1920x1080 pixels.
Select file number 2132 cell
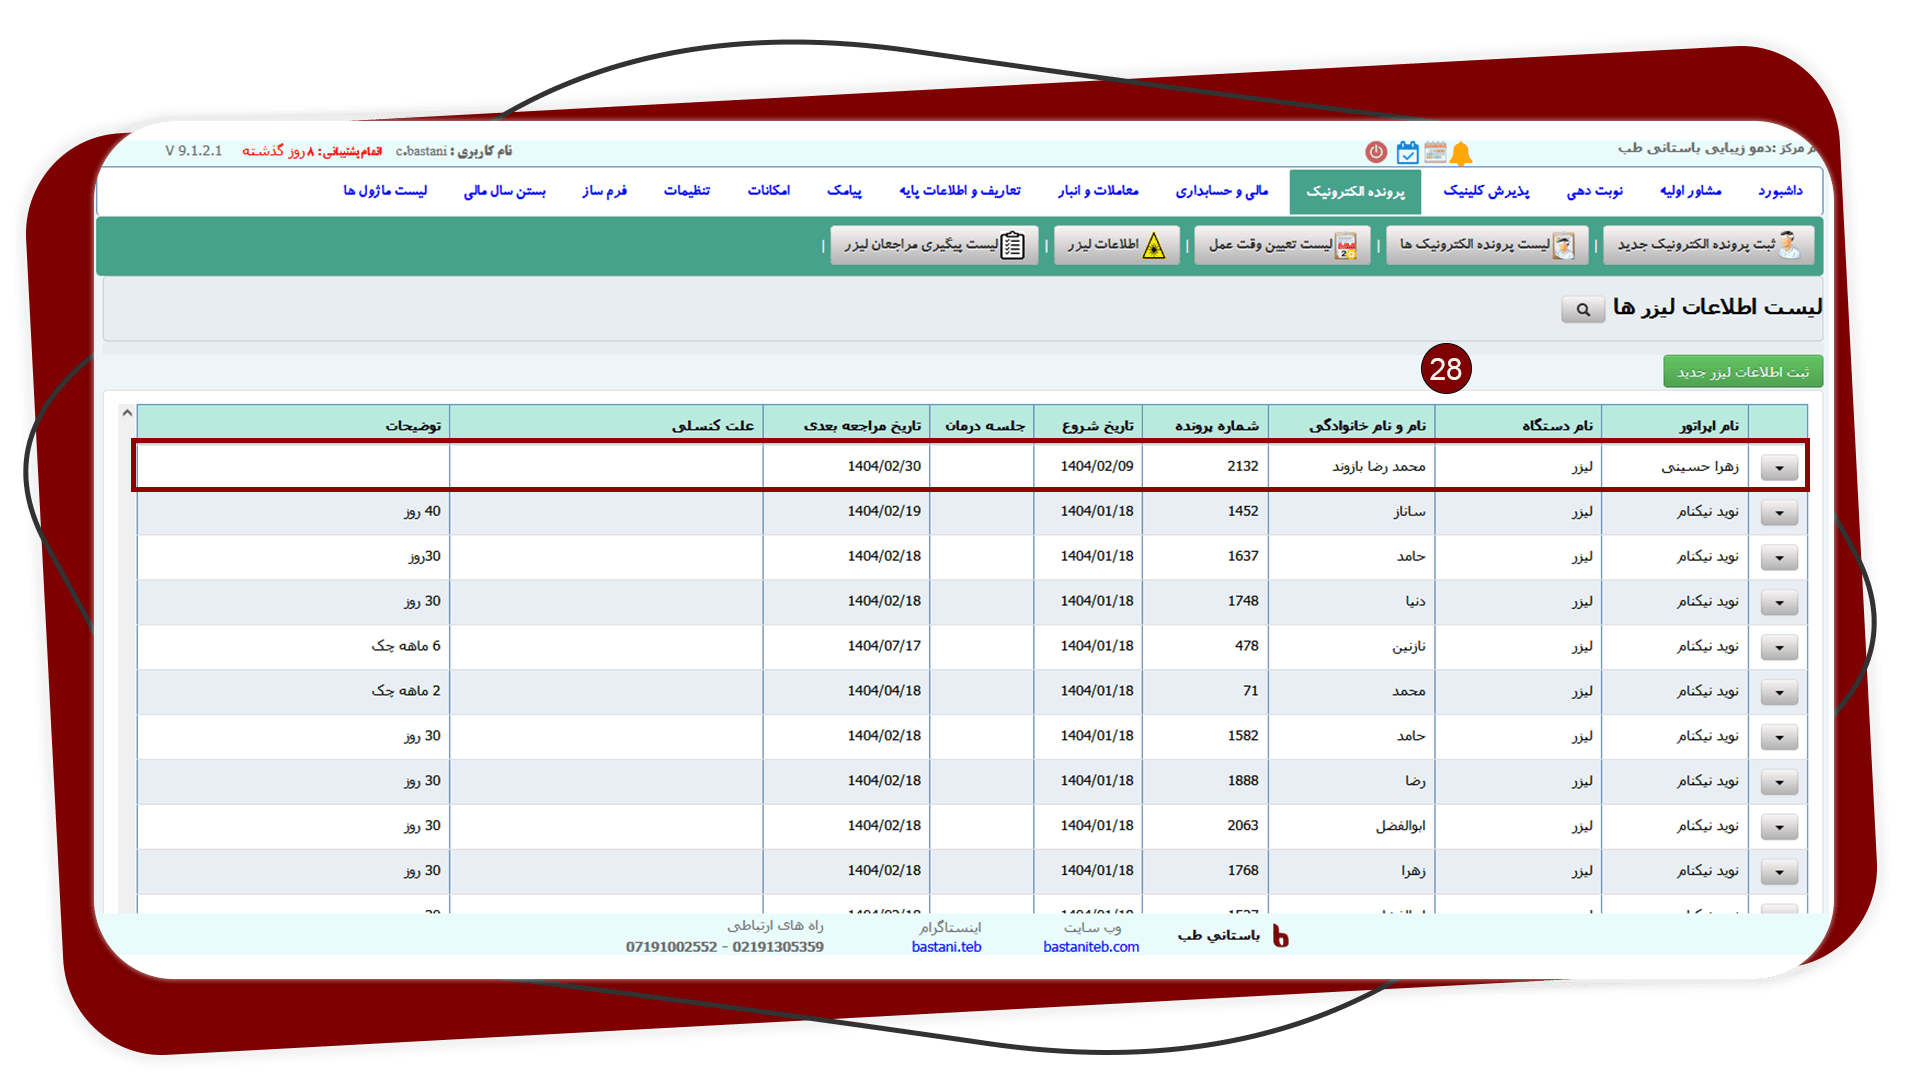1205,467
